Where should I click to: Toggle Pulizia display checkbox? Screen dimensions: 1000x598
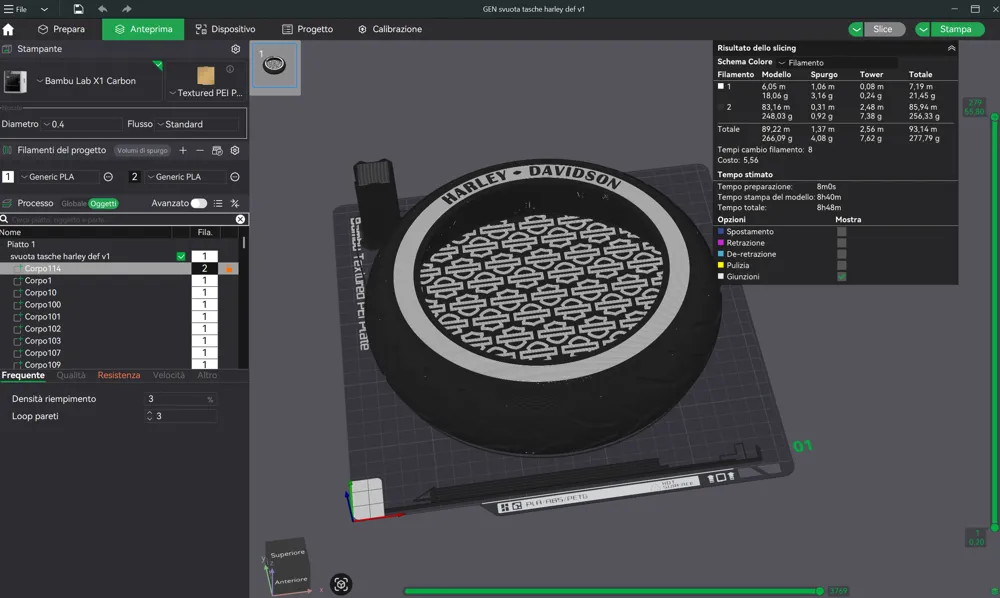tap(842, 265)
